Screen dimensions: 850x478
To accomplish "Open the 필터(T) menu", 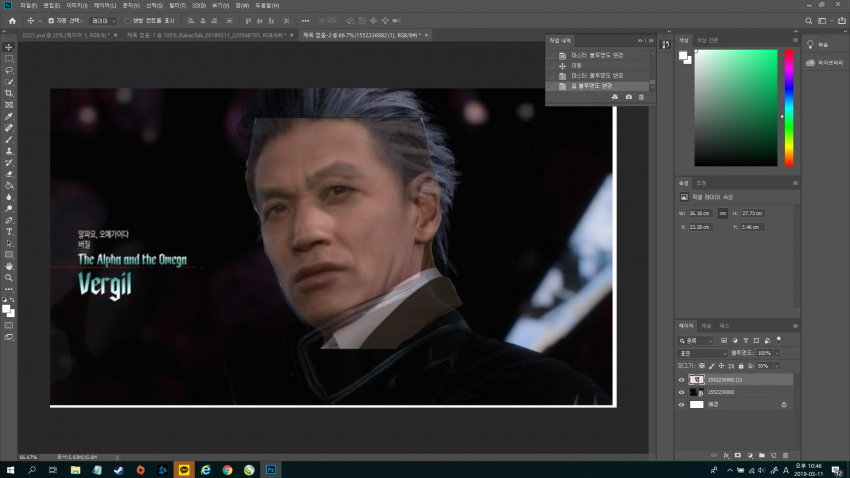I will (x=178, y=5).
